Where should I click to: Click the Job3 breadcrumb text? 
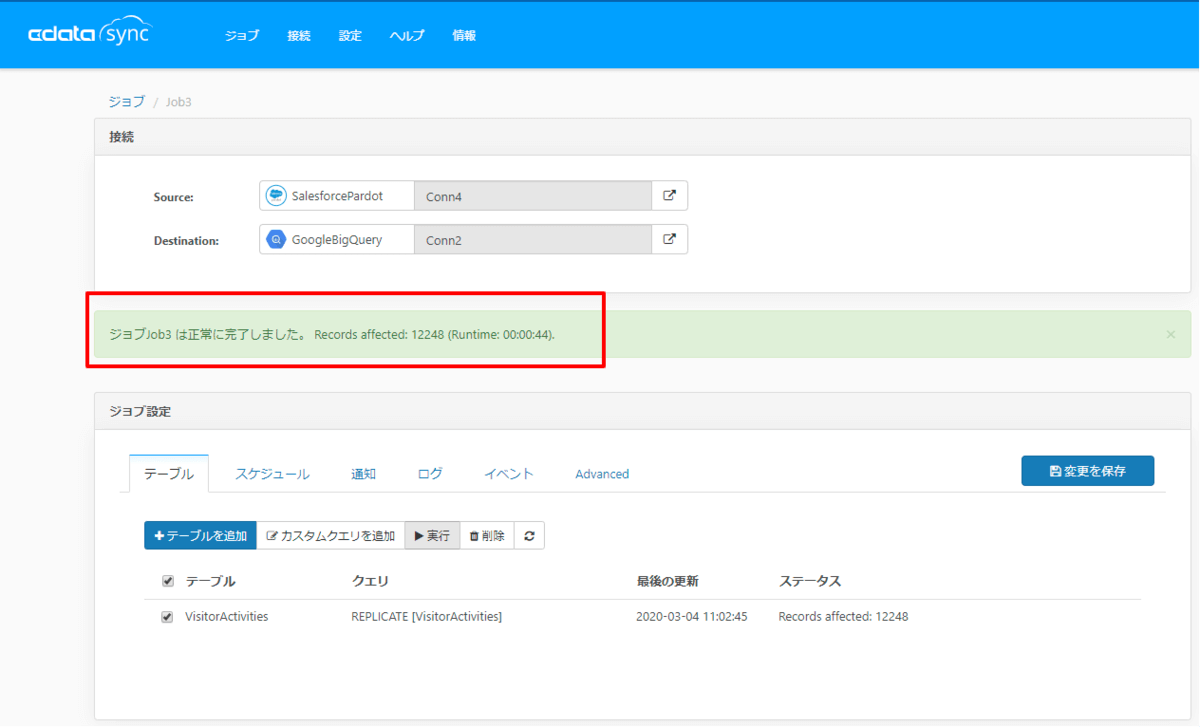[178, 102]
